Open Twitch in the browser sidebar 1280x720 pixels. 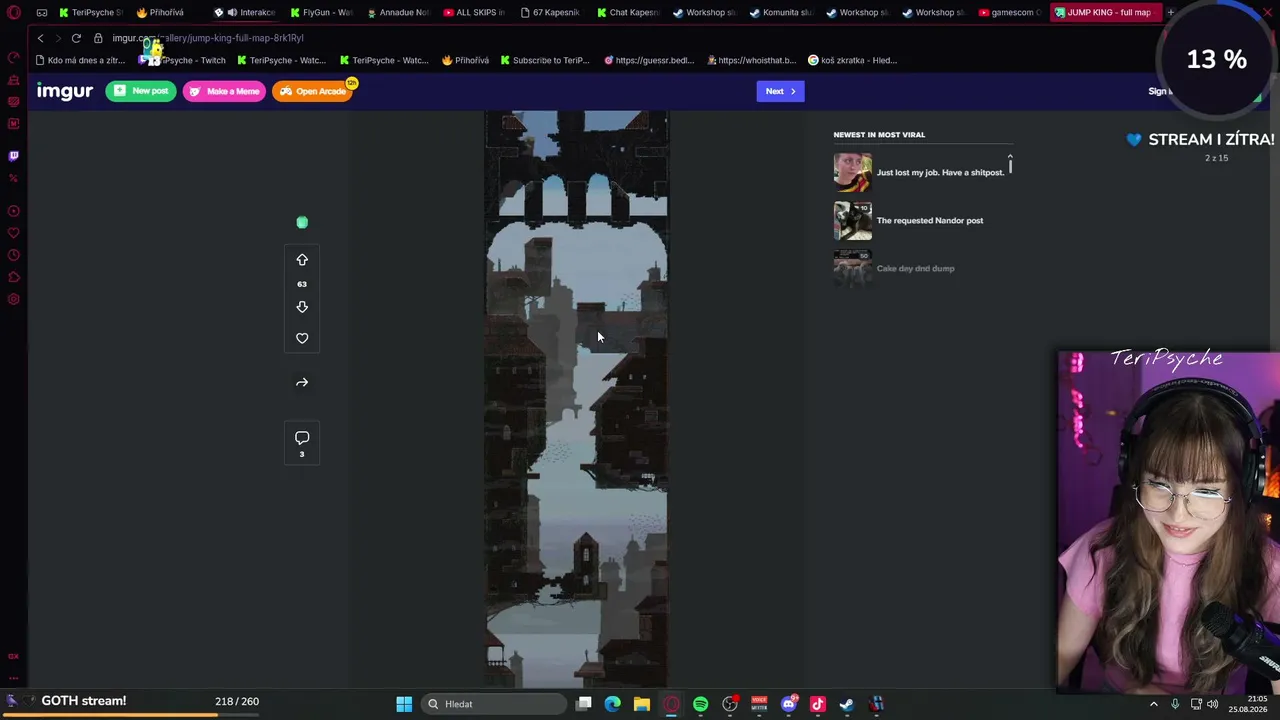point(13,156)
